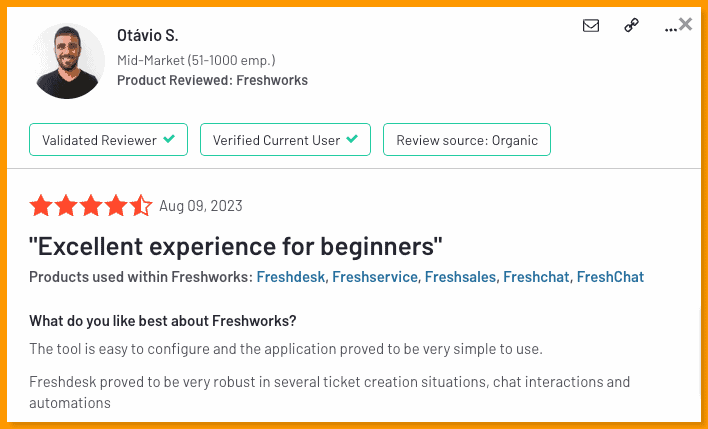The height and width of the screenshot is (429, 708).
Task: Click the first rating star
Action: (41, 205)
